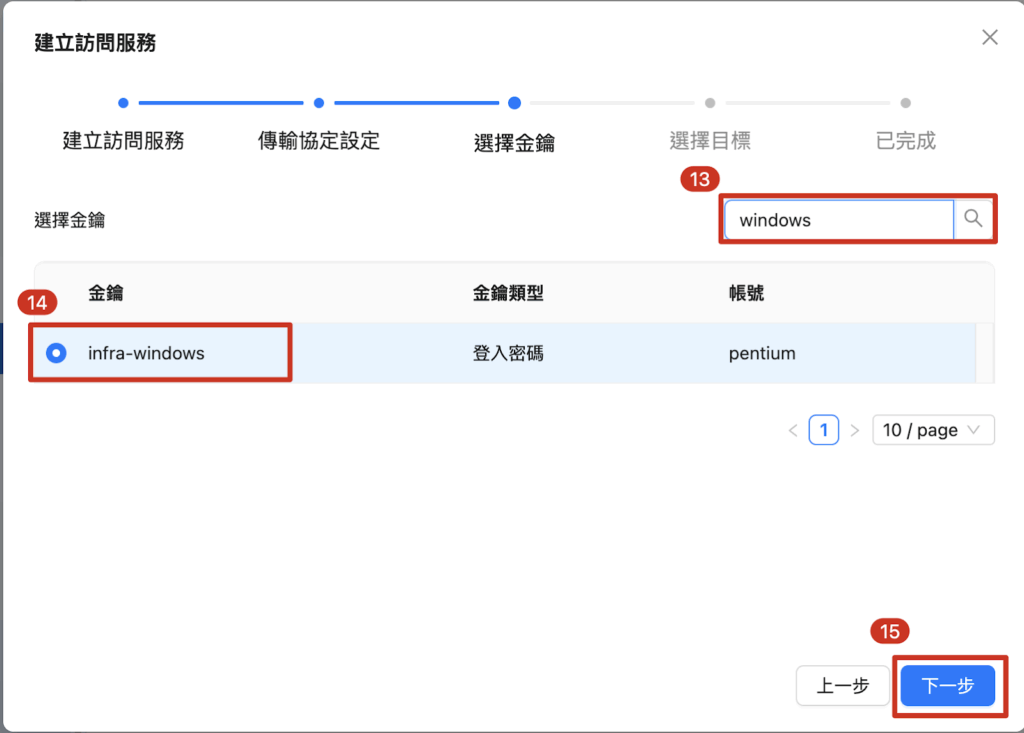Image resolution: width=1024 pixels, height=733 pixels.
Task: Select the 已完成 step label
Action: [905, 141]
